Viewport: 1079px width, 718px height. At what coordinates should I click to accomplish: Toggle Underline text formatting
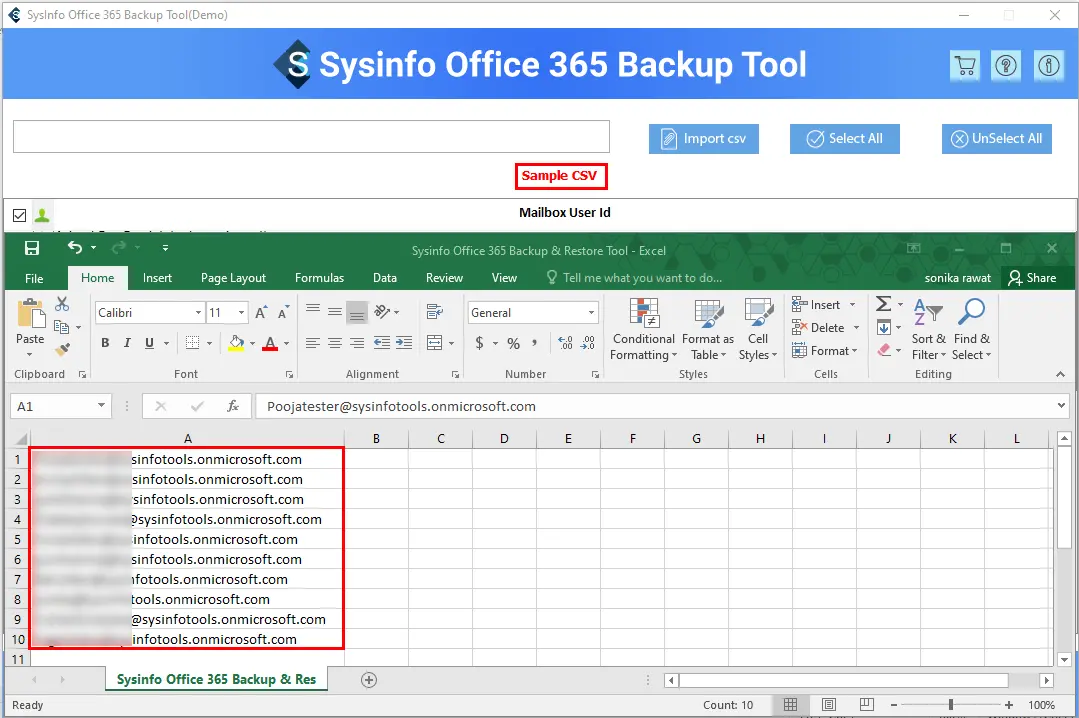[149, 343]
